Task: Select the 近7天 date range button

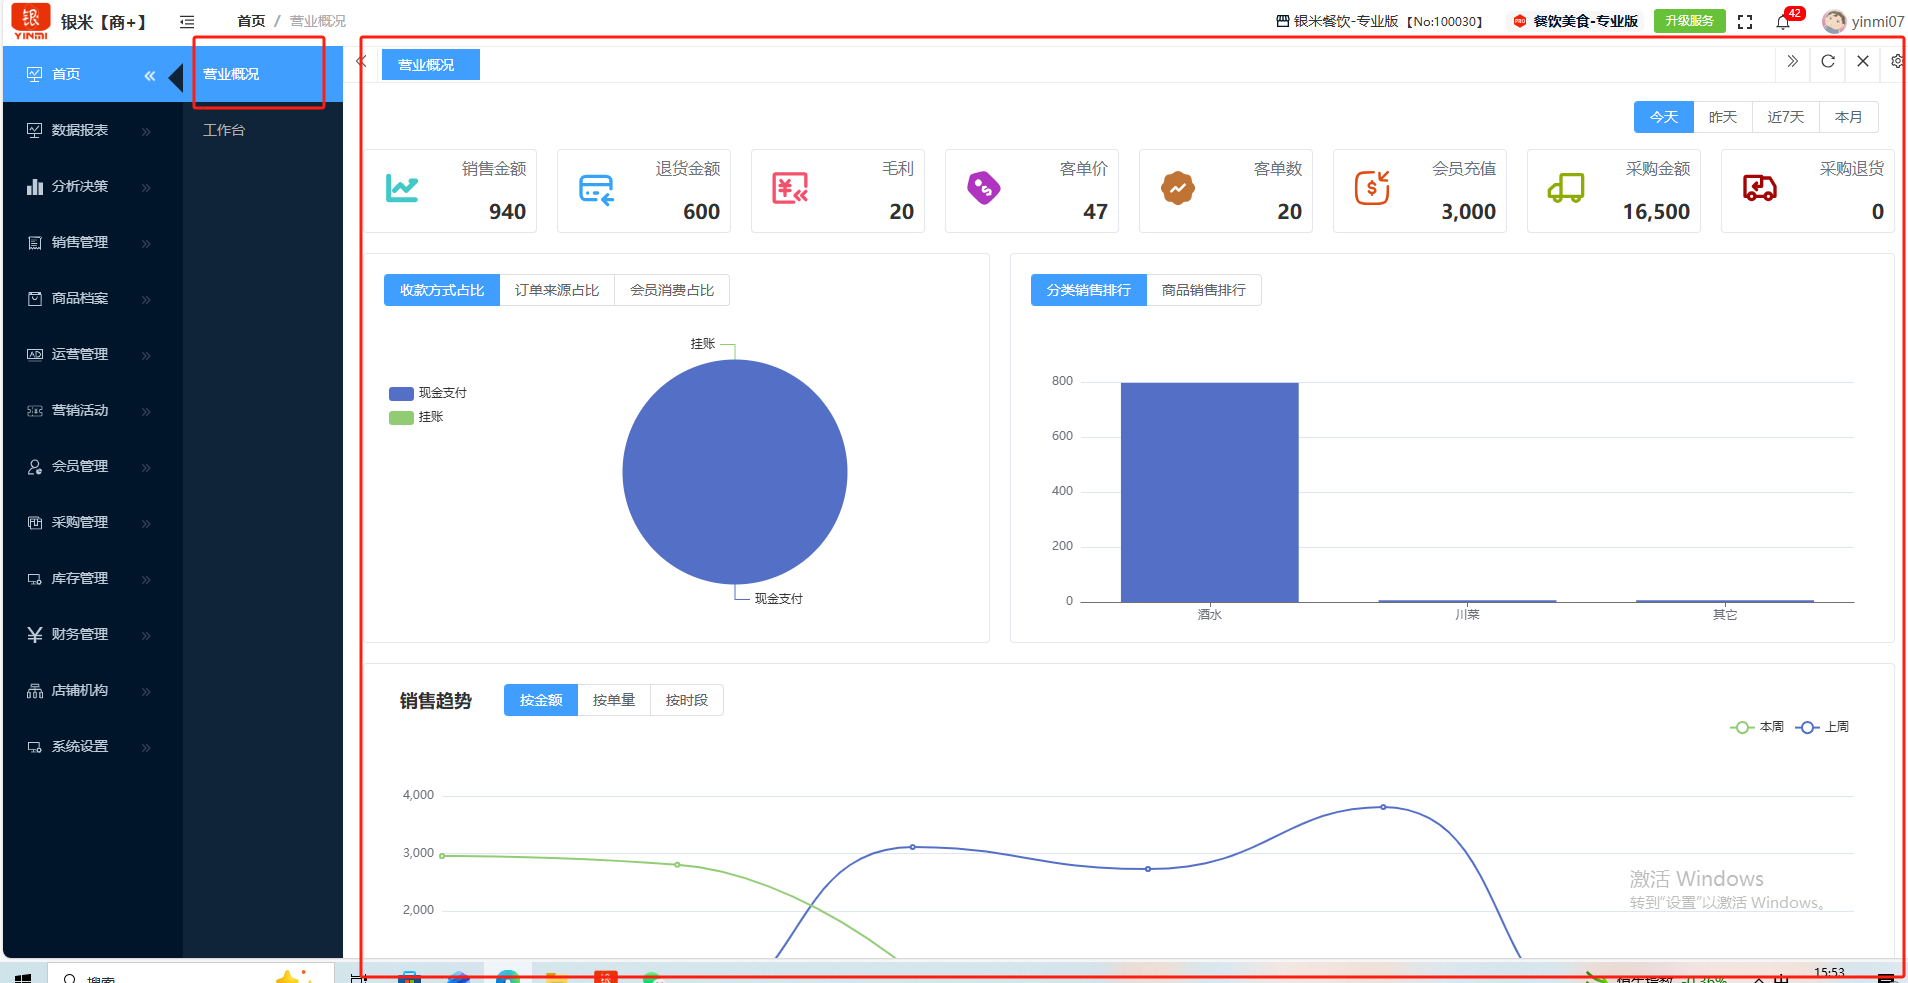Action: [1785, 117]
